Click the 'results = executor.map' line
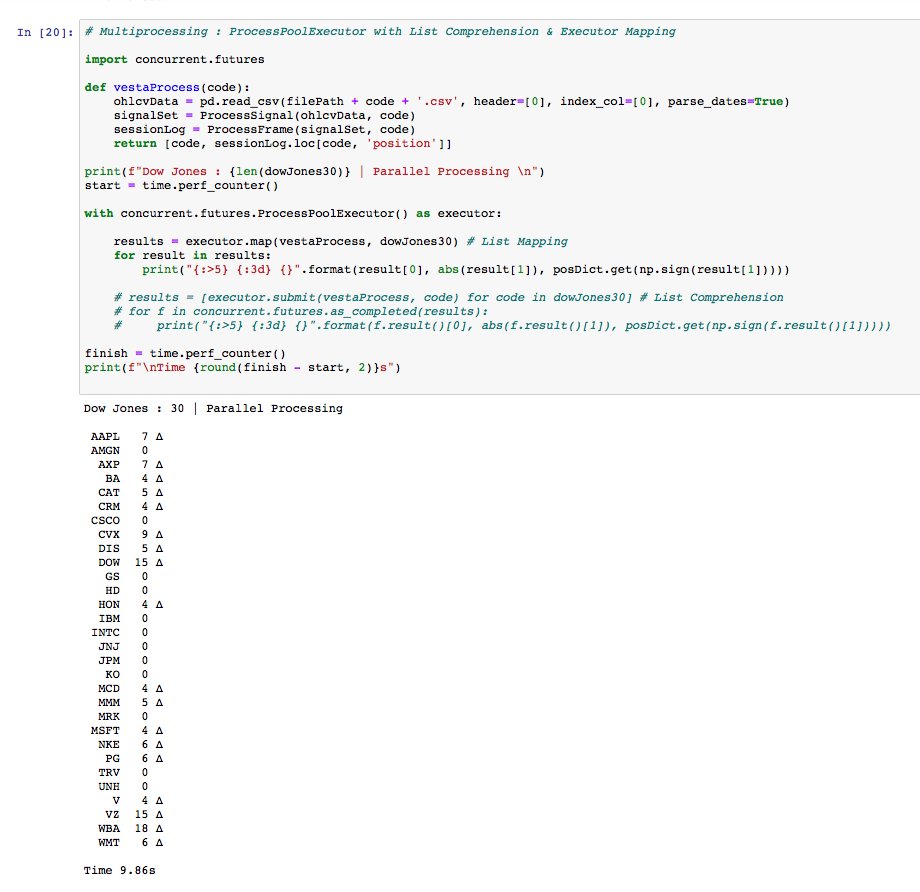 click(x=340, y=241)
